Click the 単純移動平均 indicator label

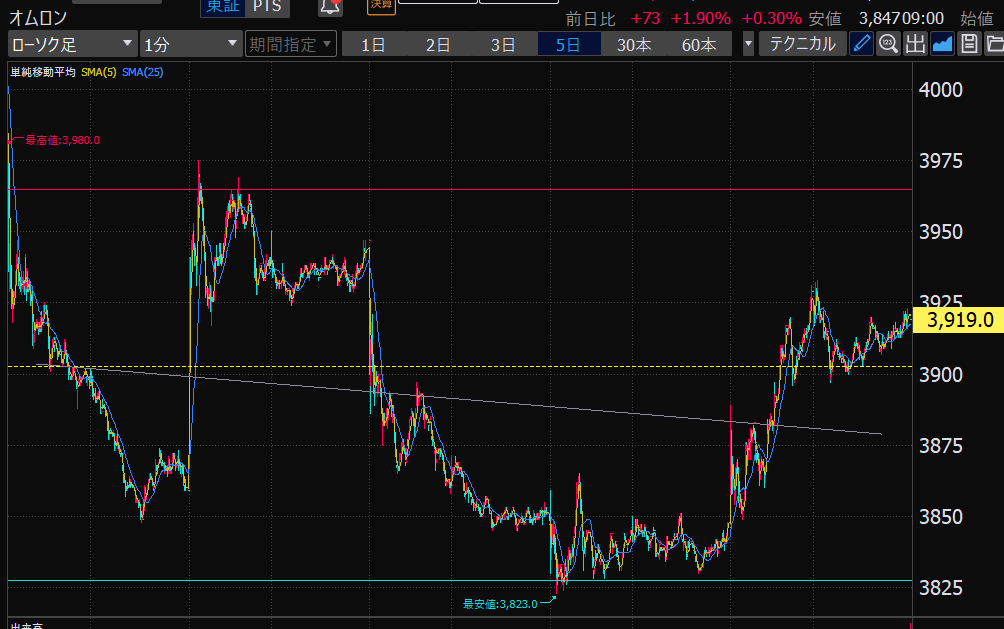tap(43, 72)
